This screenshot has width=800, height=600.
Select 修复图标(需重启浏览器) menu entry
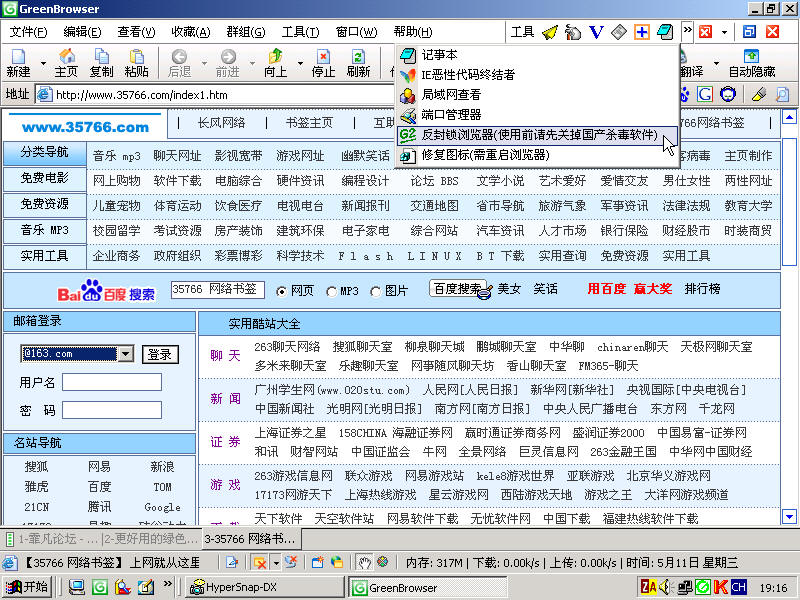[537, 155]
